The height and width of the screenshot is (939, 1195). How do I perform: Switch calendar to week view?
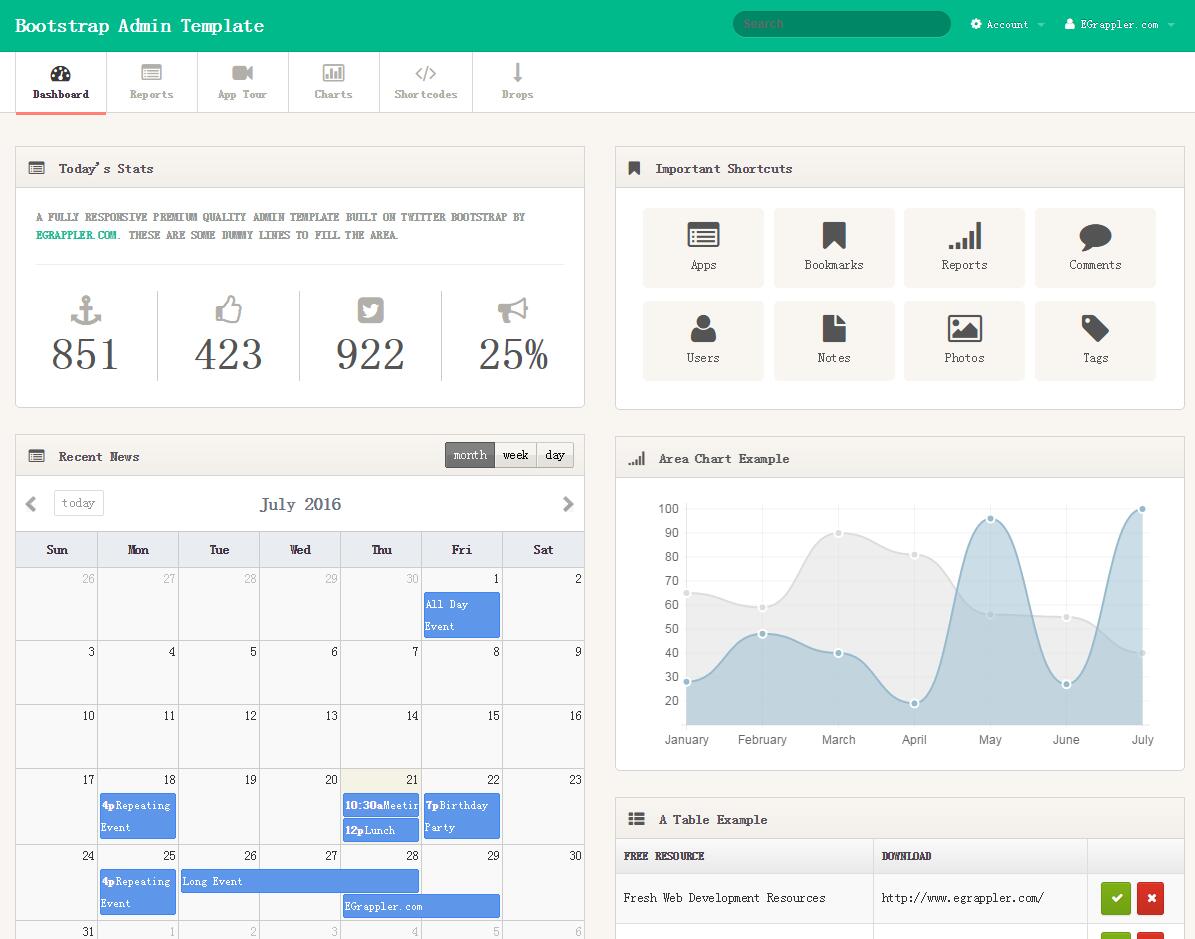516,455
